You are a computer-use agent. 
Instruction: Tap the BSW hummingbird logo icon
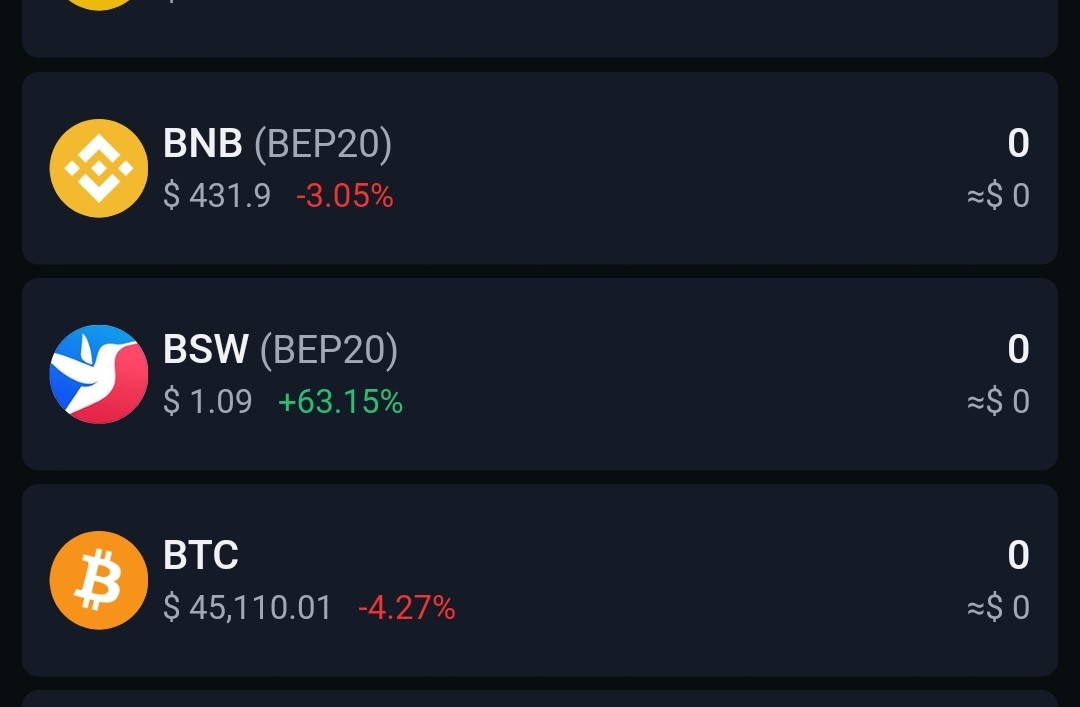[x=98, y=374]
